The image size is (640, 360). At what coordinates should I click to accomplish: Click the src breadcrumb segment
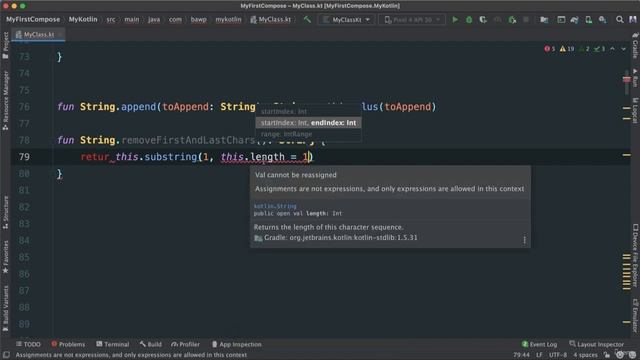point(111,19)
